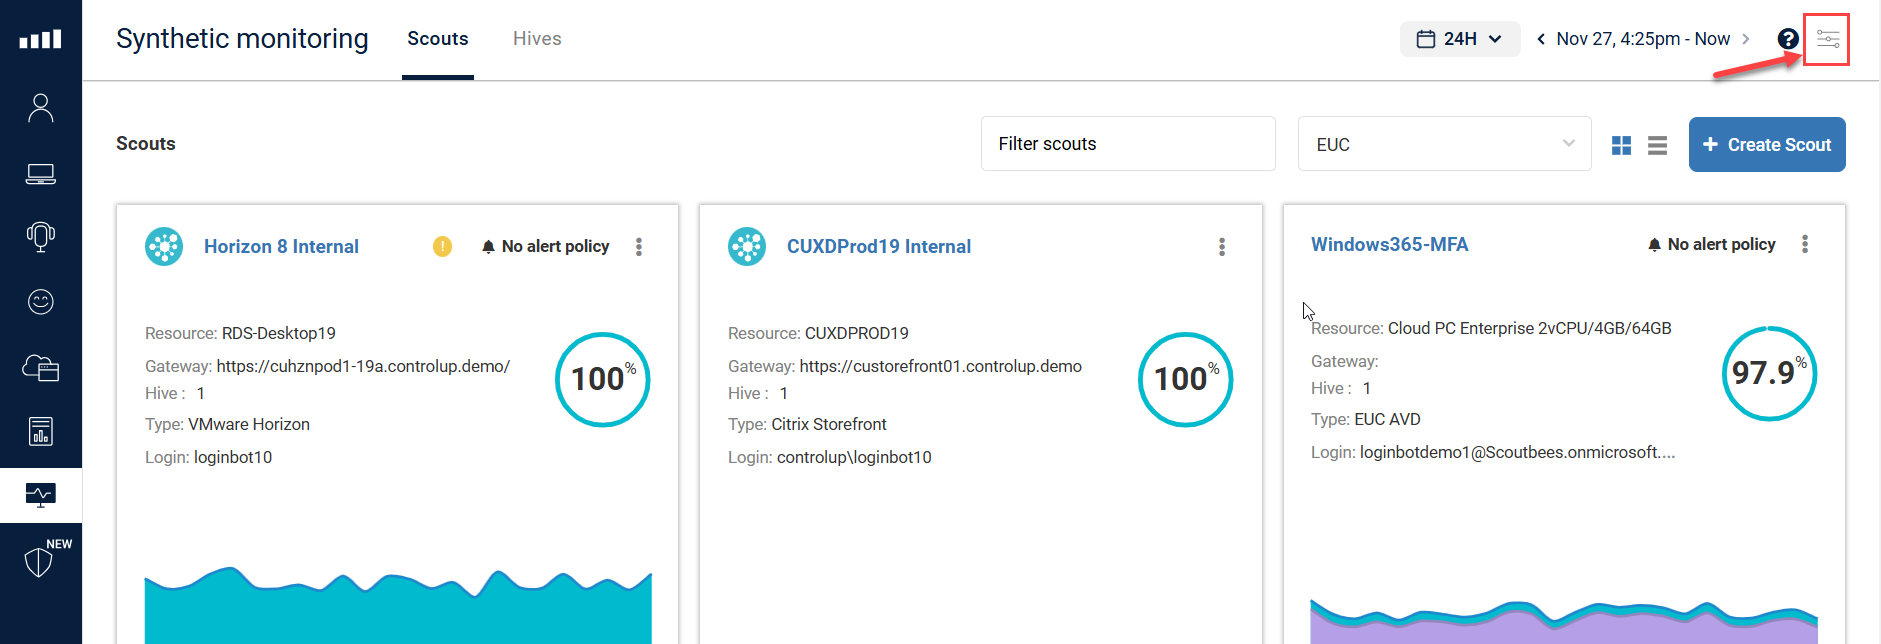
Task: Expand the EUC type dropdown
Action: [x=1444, y=144]
